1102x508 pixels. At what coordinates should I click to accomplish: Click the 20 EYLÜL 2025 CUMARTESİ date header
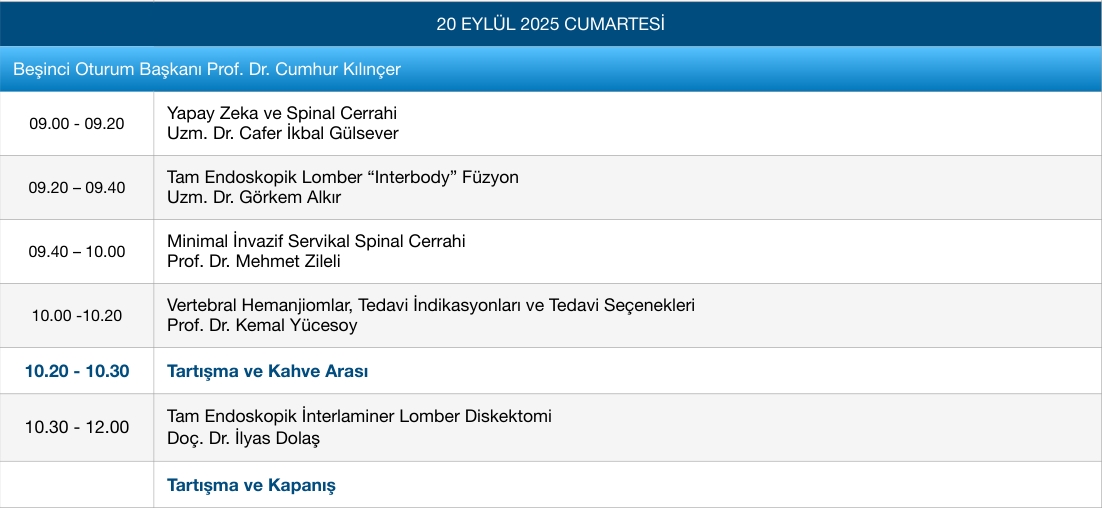coord(550,23)
